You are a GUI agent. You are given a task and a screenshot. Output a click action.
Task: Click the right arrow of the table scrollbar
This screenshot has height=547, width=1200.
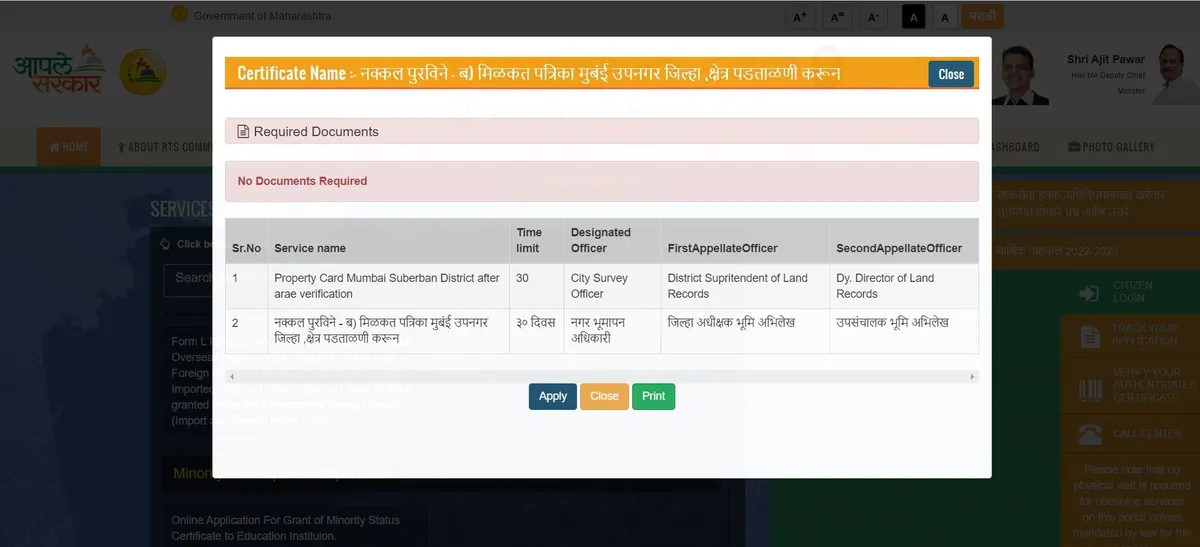[x=972, y=377]
